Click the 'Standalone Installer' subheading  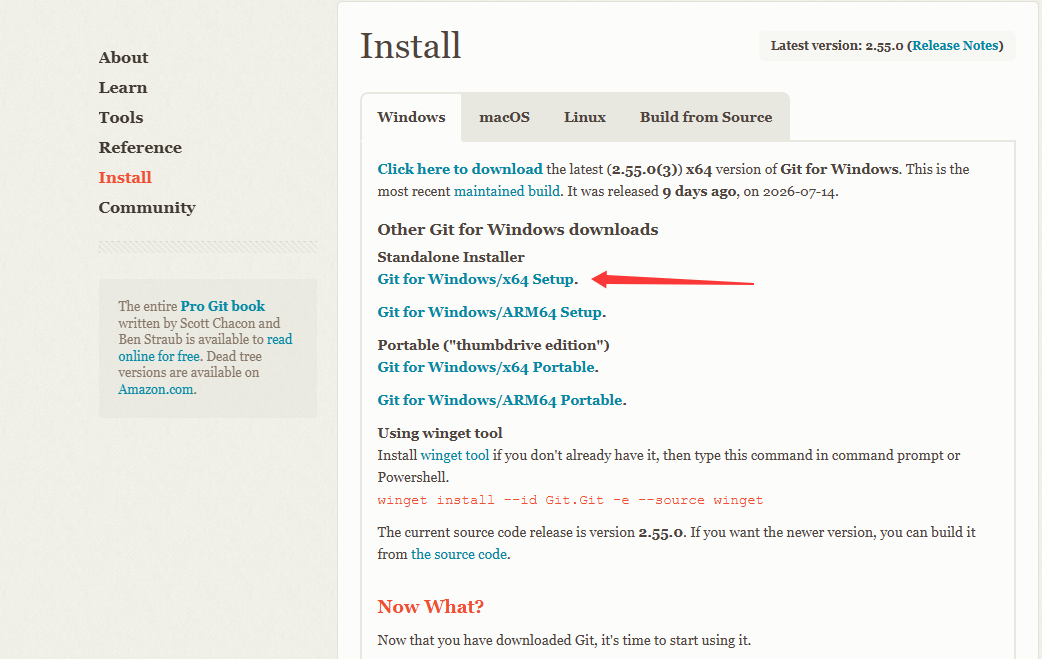point(451,257)
